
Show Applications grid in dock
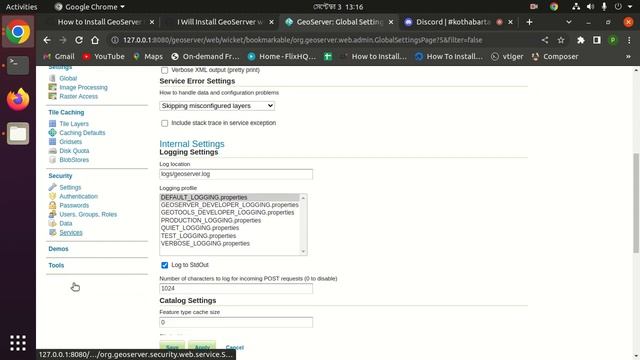(x=18, y=343)
